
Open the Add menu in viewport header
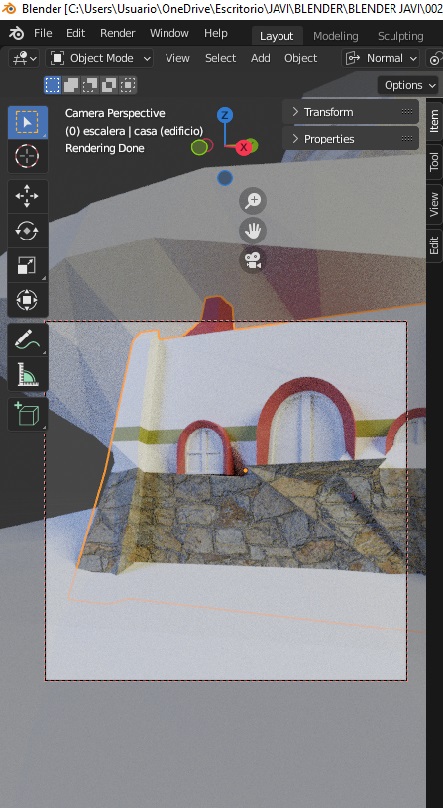pyautogui.click(x=261, y=58)
